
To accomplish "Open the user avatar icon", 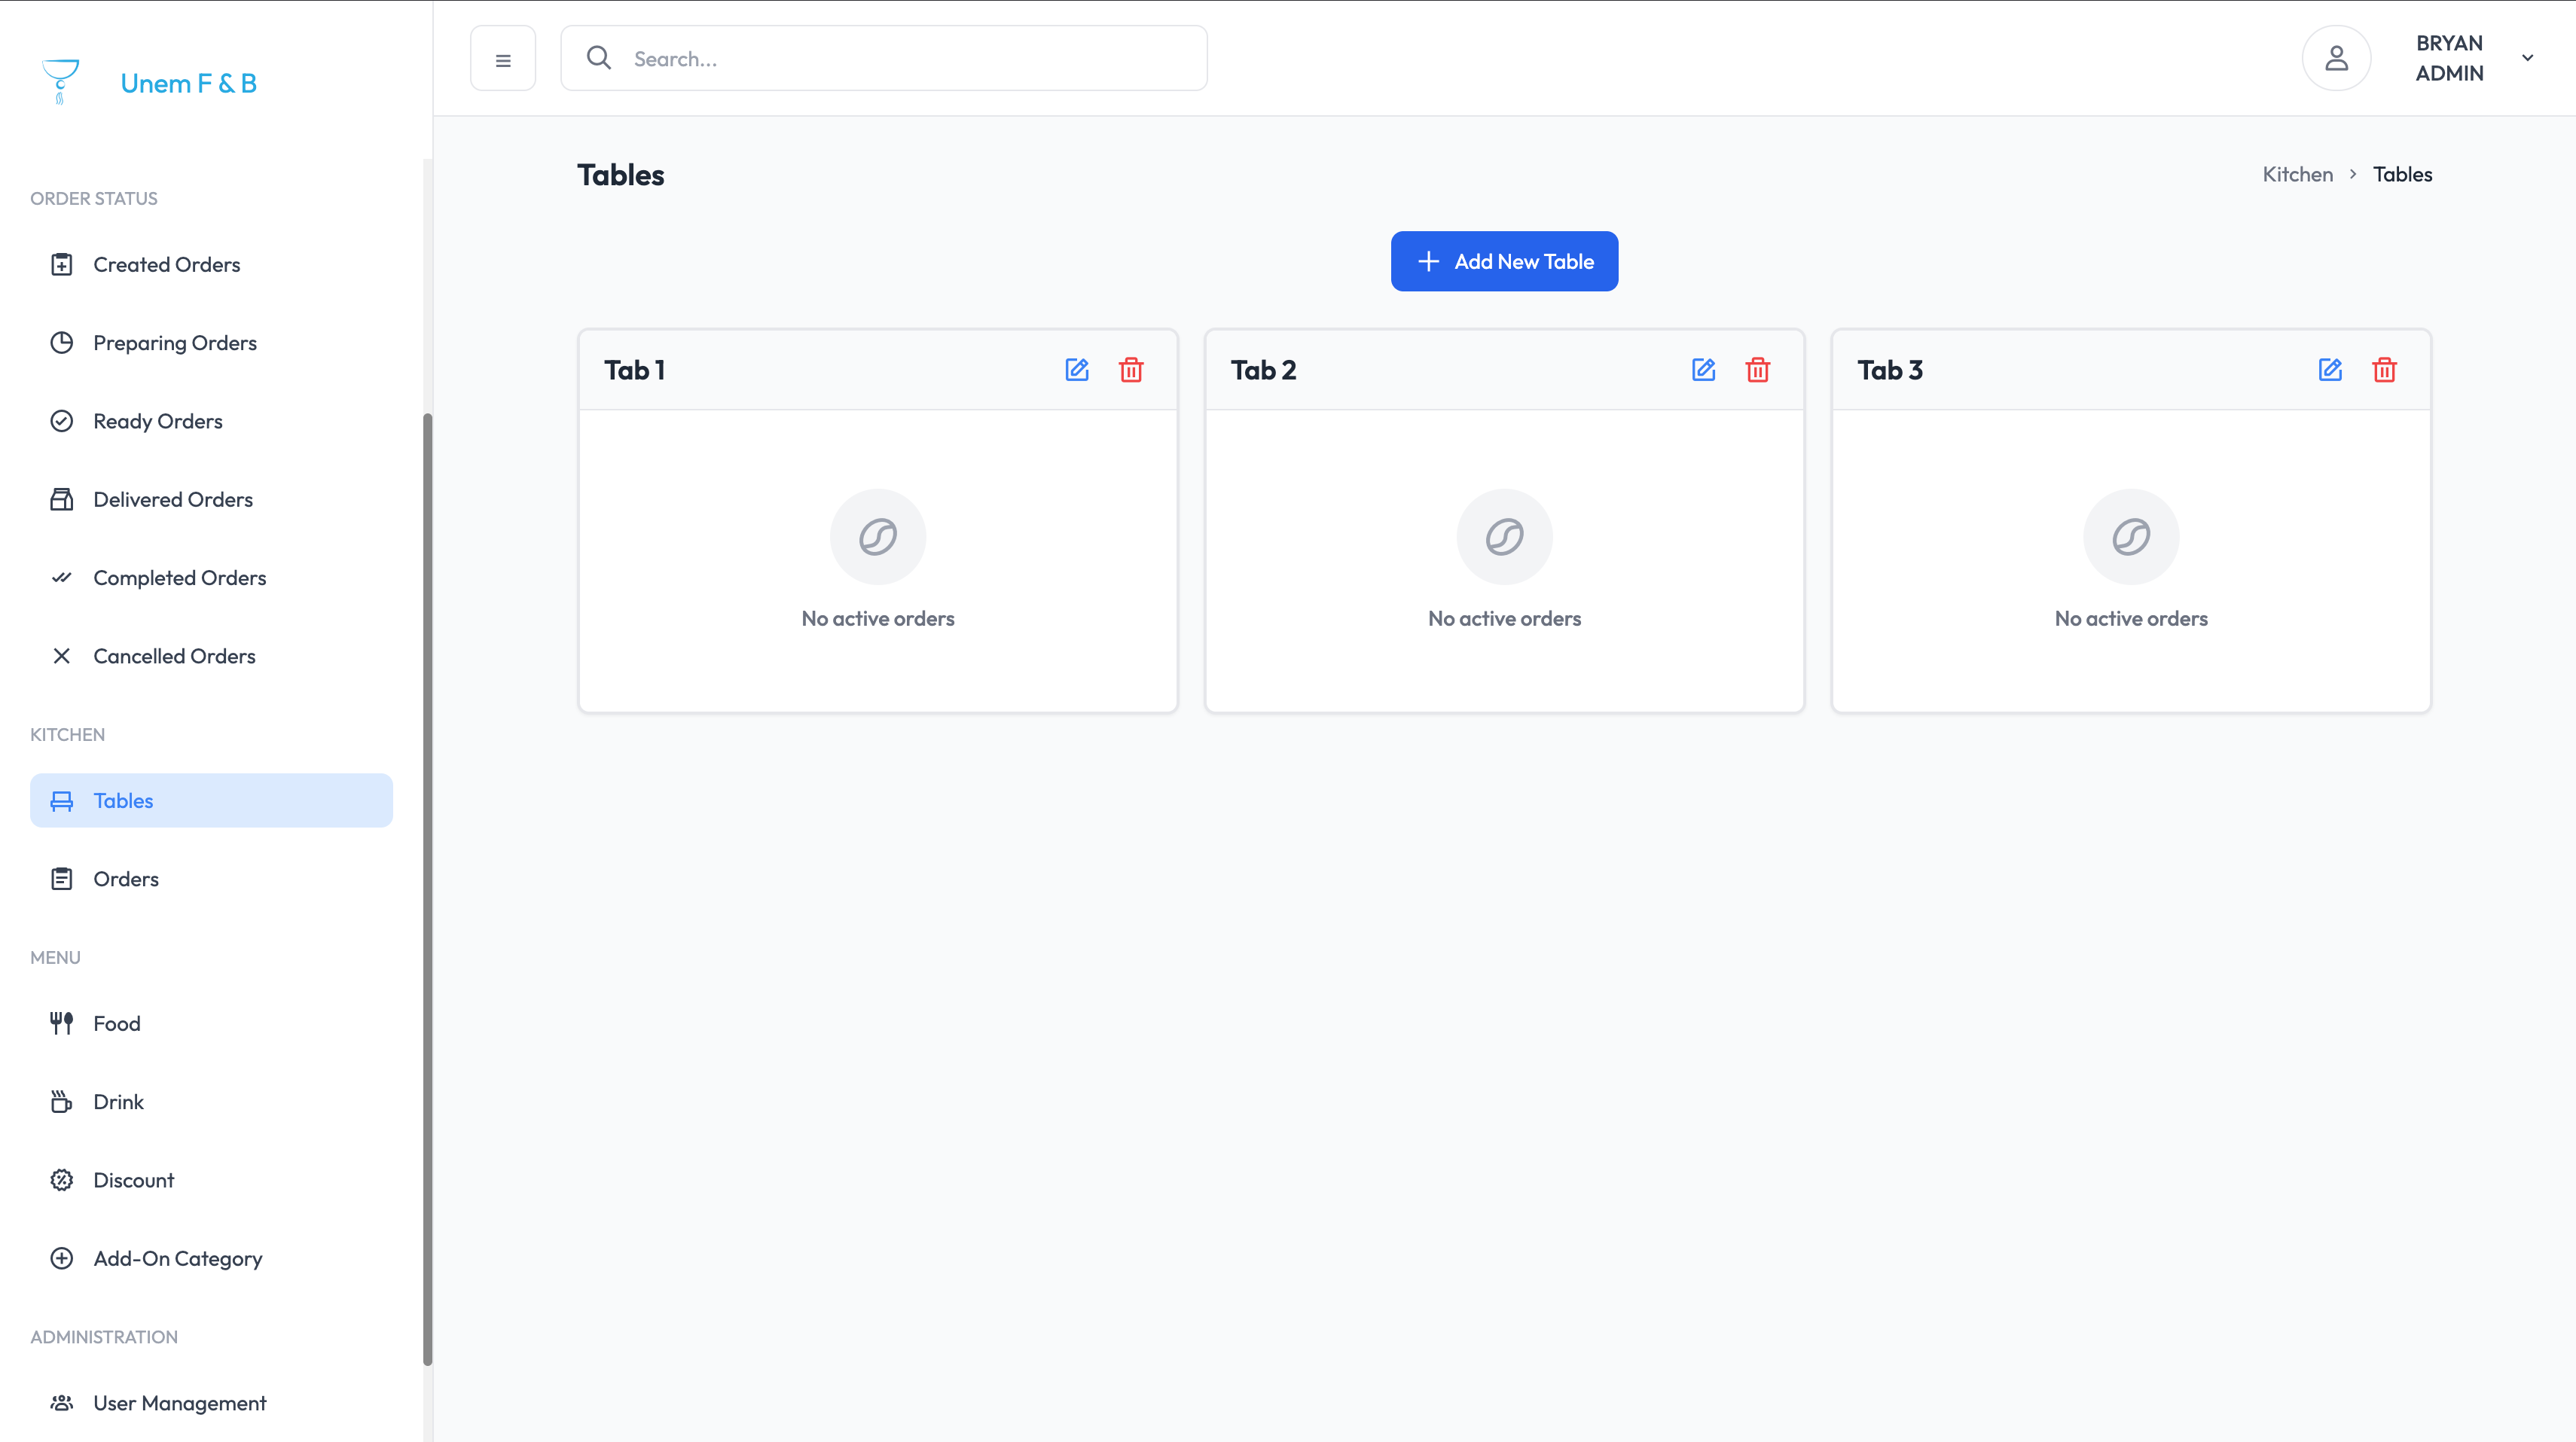I will coord(2336,58).
